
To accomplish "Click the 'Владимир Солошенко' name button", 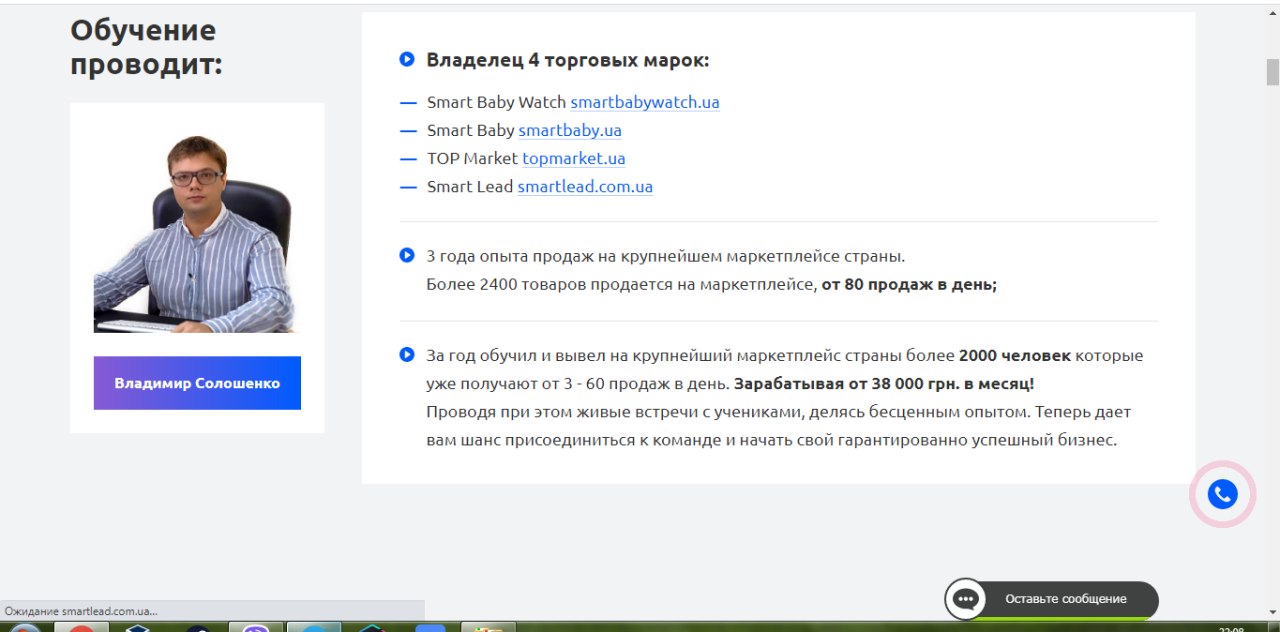I will (197, 383).
